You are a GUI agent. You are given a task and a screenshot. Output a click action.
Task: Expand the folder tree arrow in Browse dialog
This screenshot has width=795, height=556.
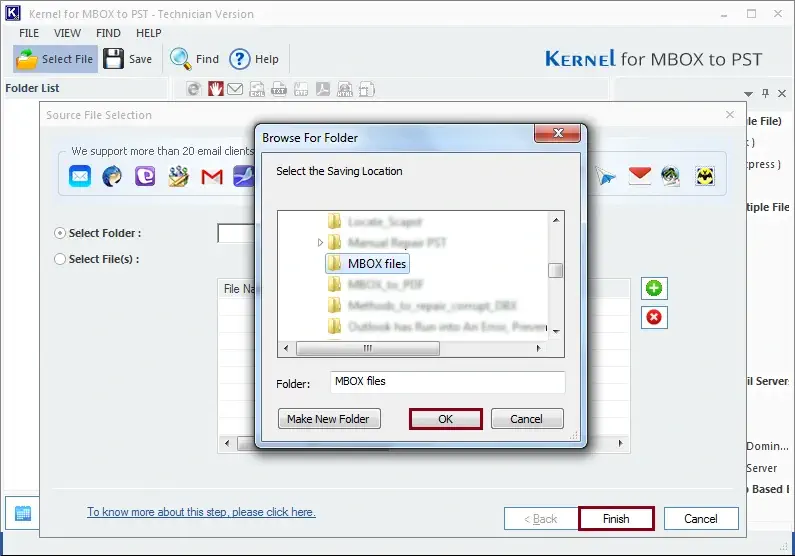[x=320, y=243]
